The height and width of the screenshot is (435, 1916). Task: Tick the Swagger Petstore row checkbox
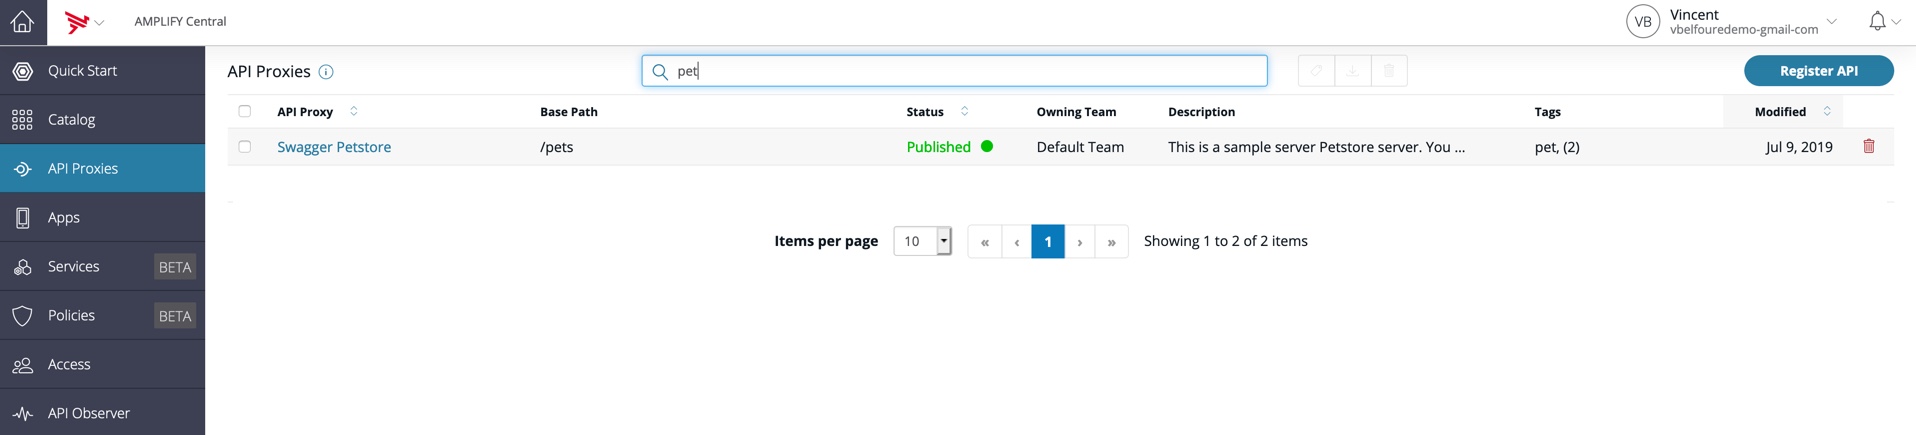coord(245,146)
